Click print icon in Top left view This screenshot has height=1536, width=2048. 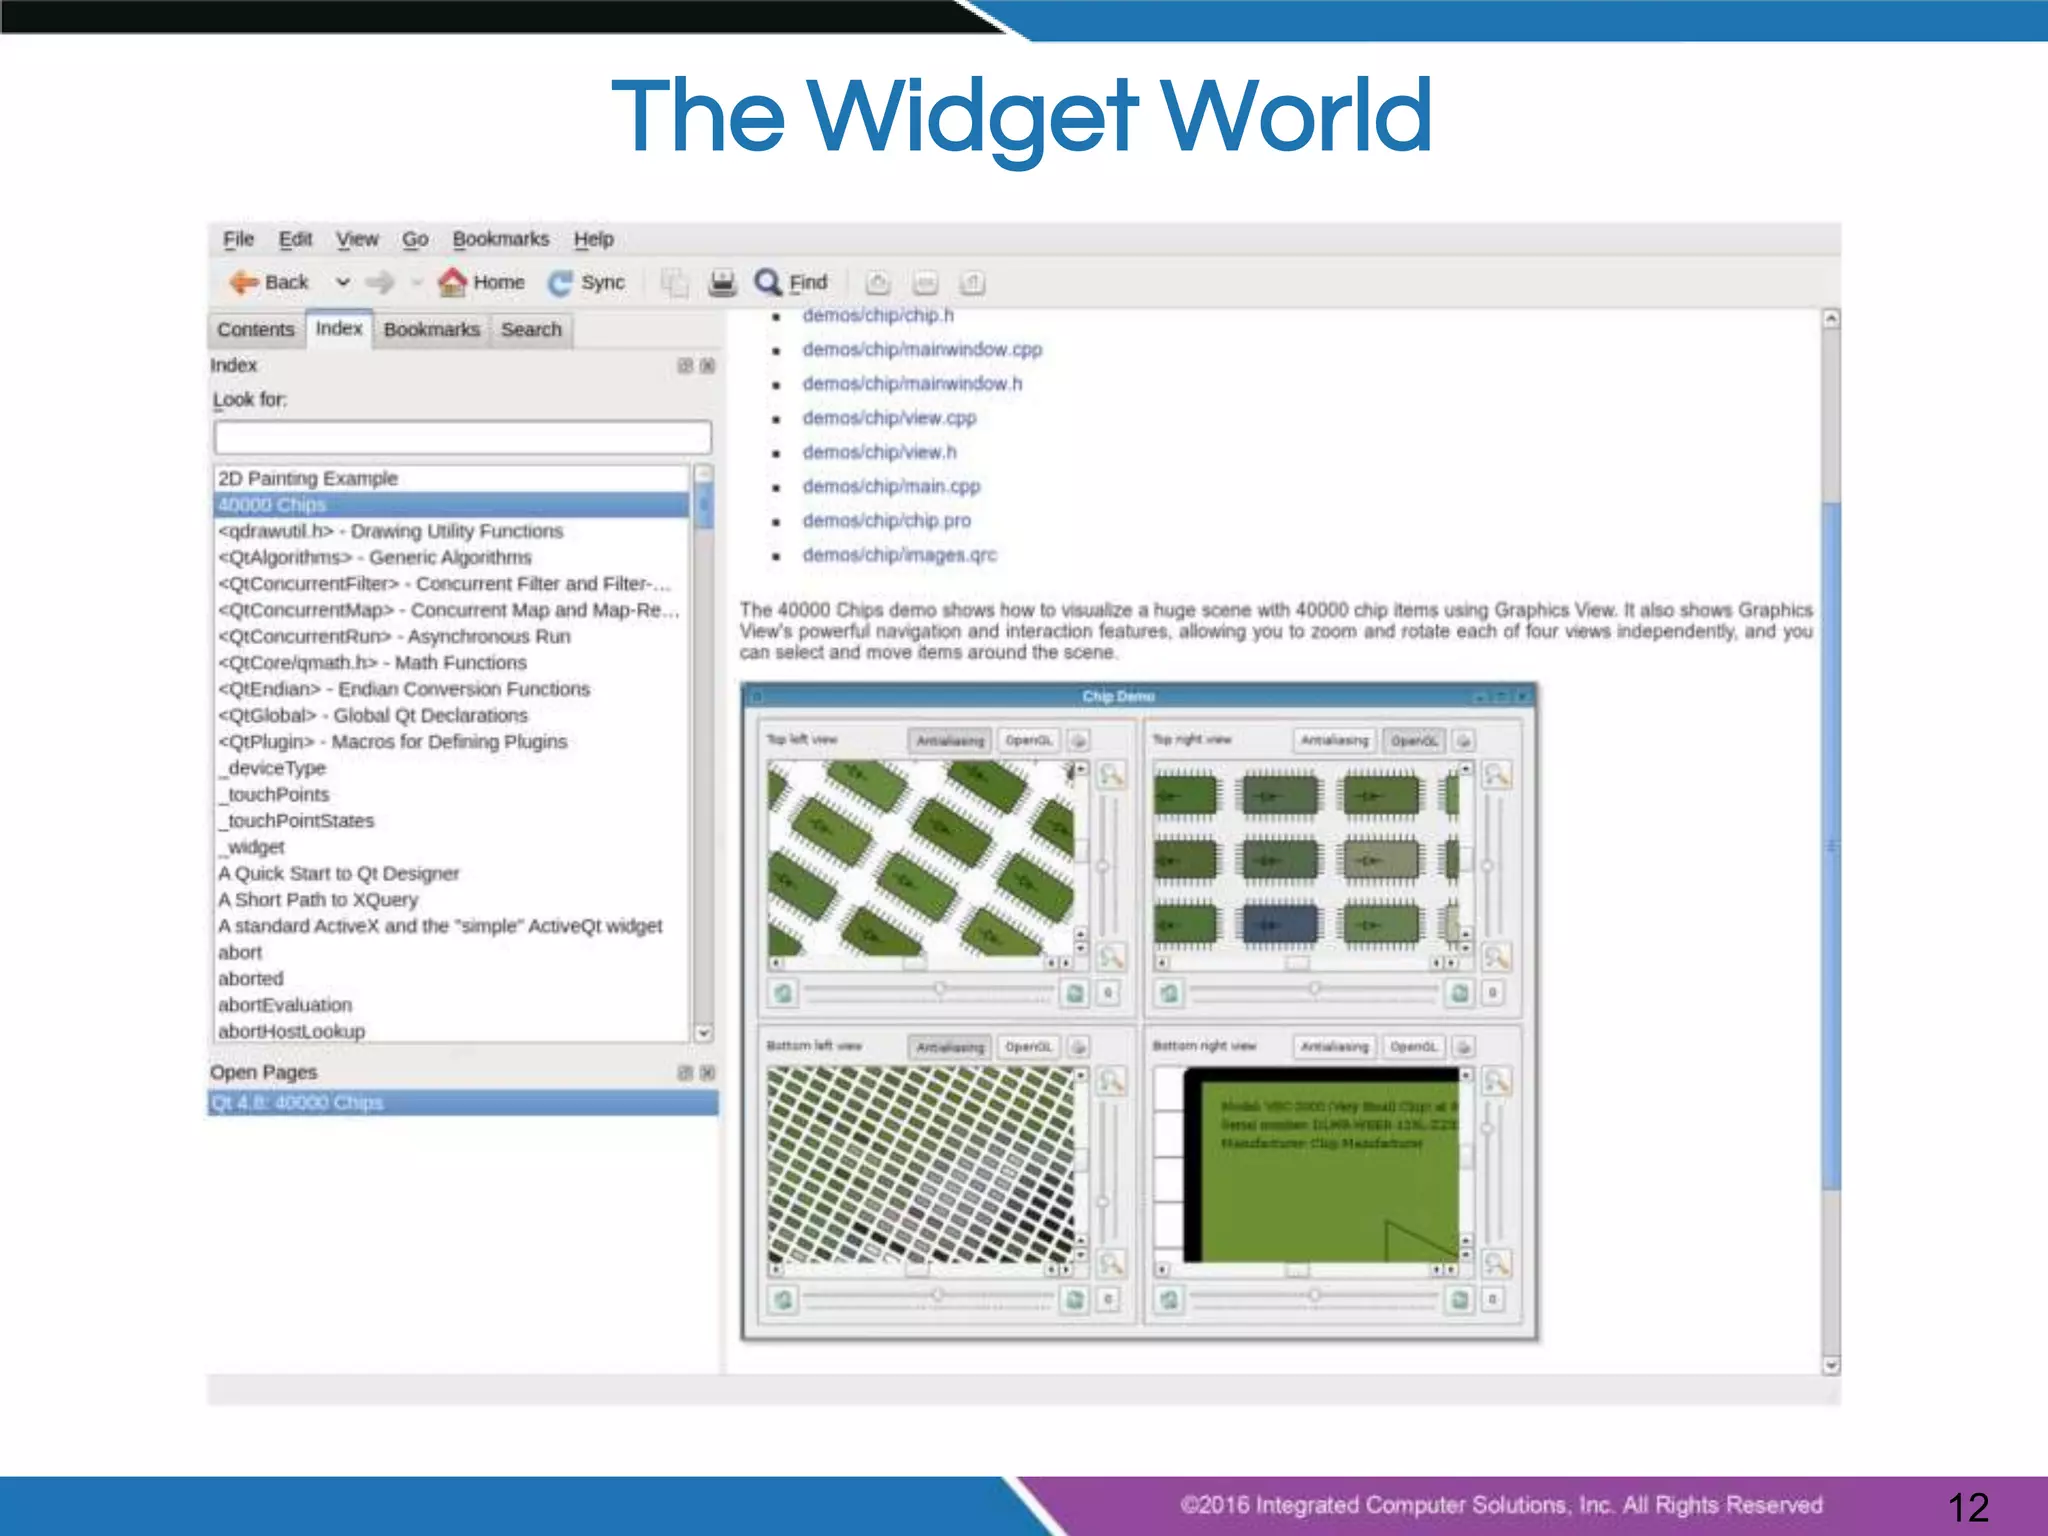1078,741
